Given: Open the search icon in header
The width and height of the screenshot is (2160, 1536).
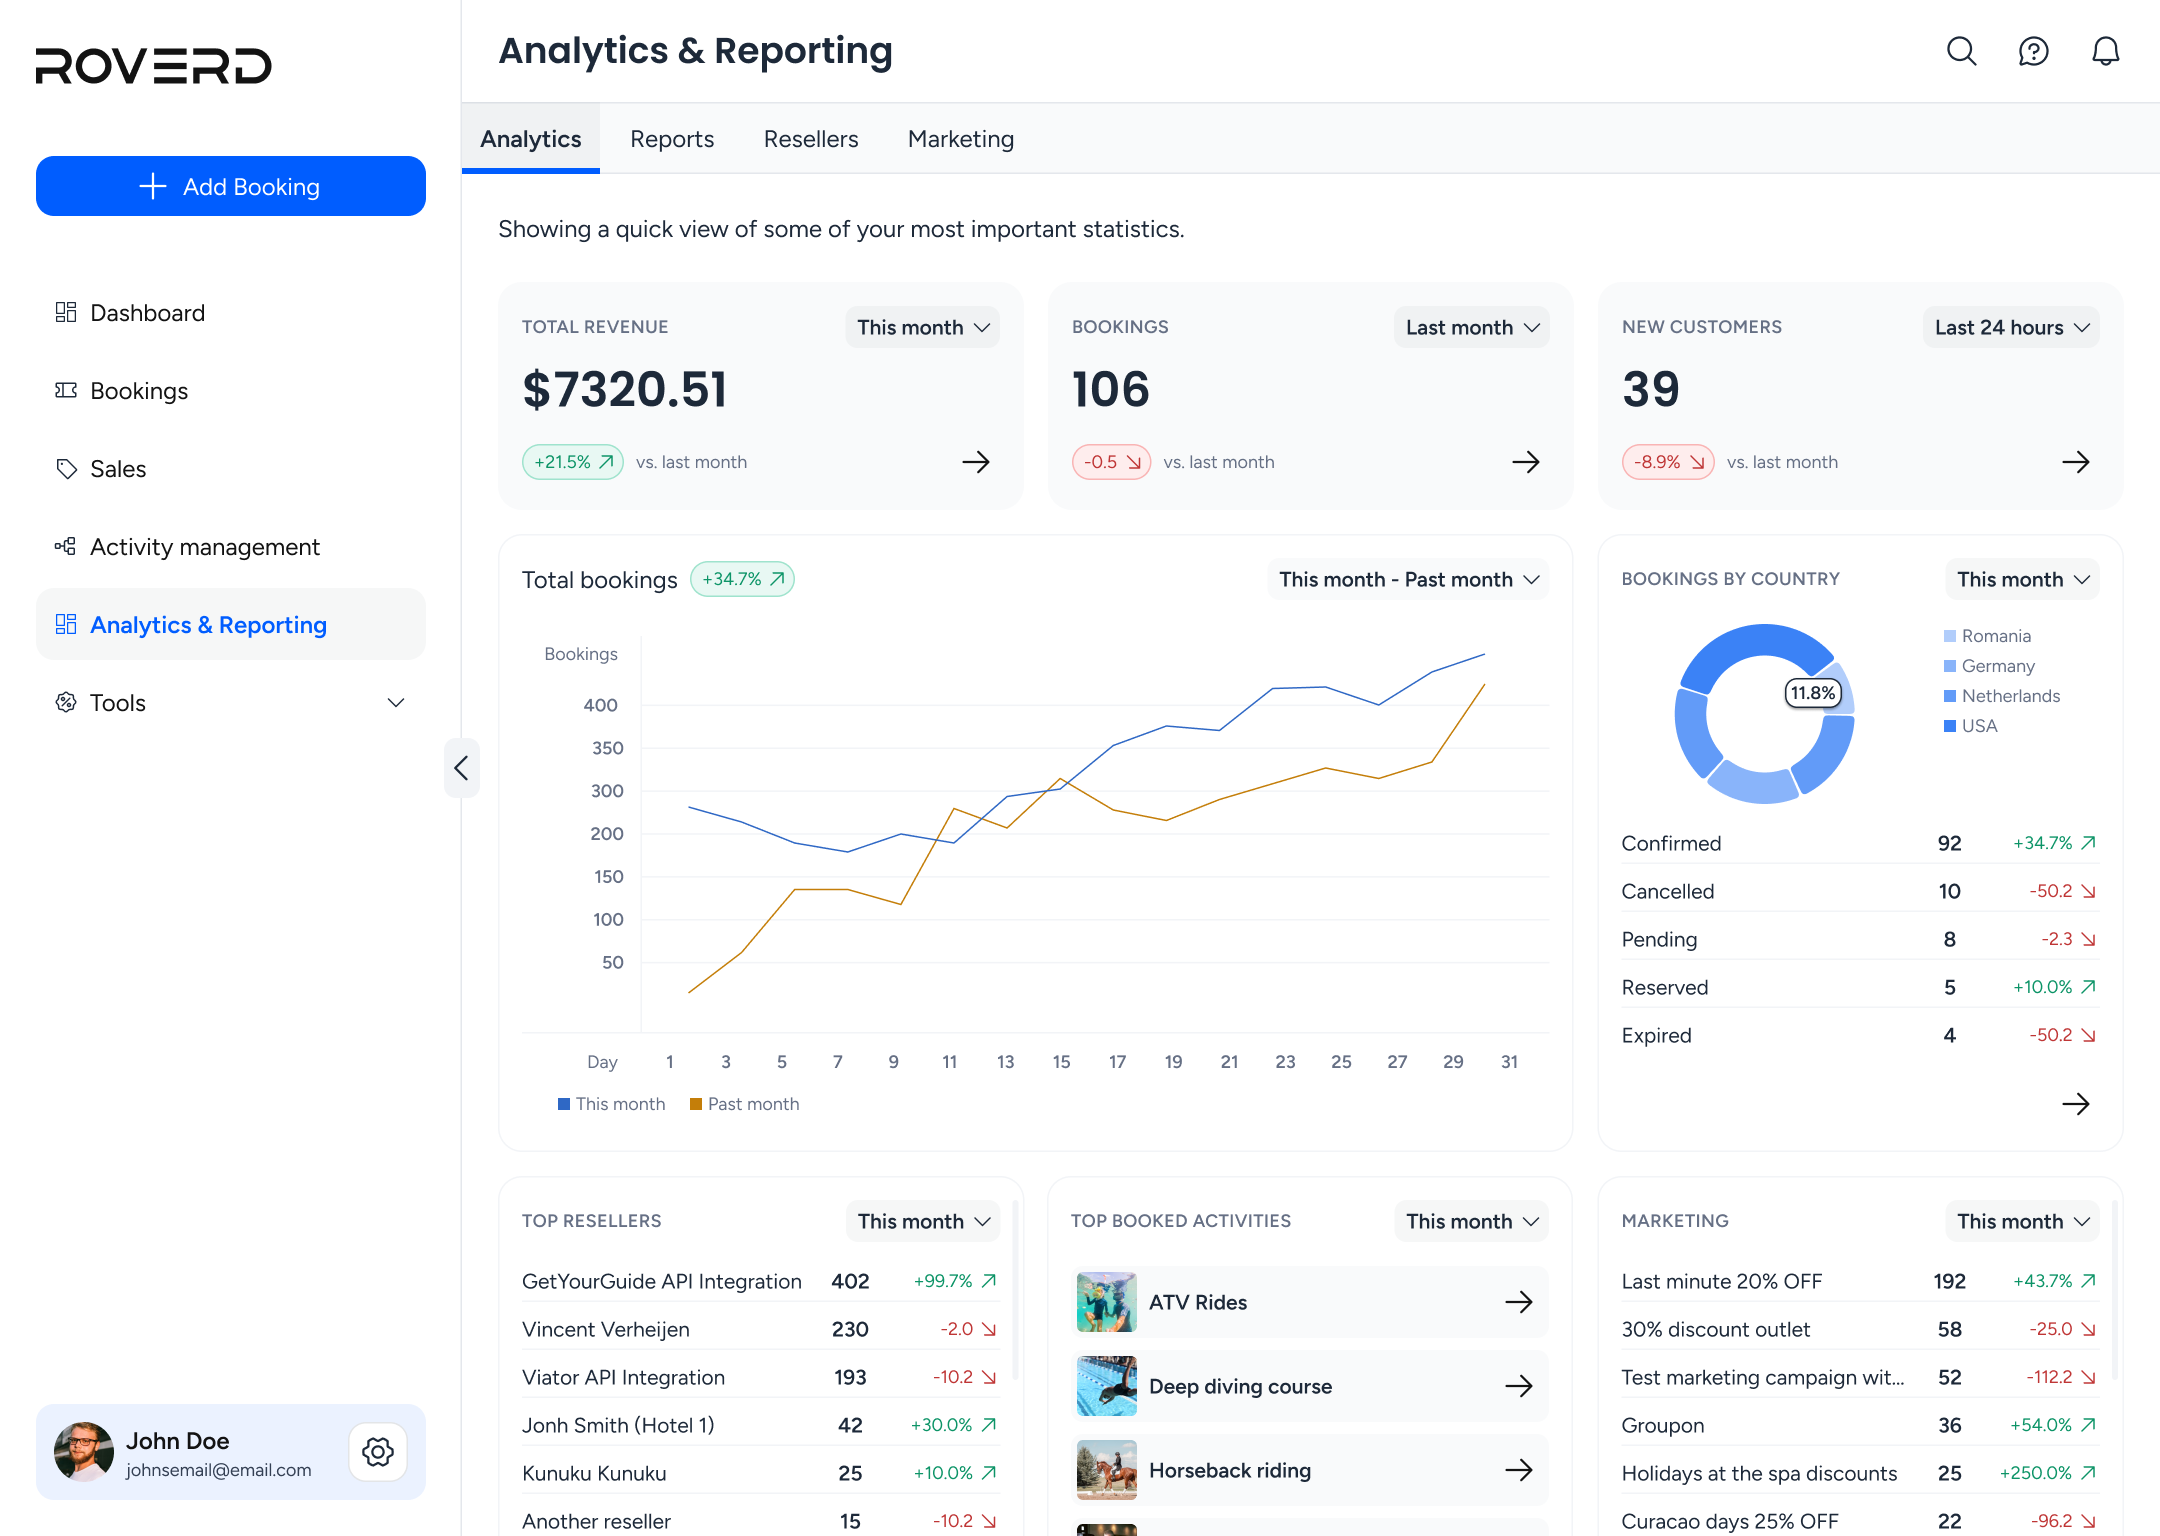Looking at the screenshot, I should point(1961,51).
